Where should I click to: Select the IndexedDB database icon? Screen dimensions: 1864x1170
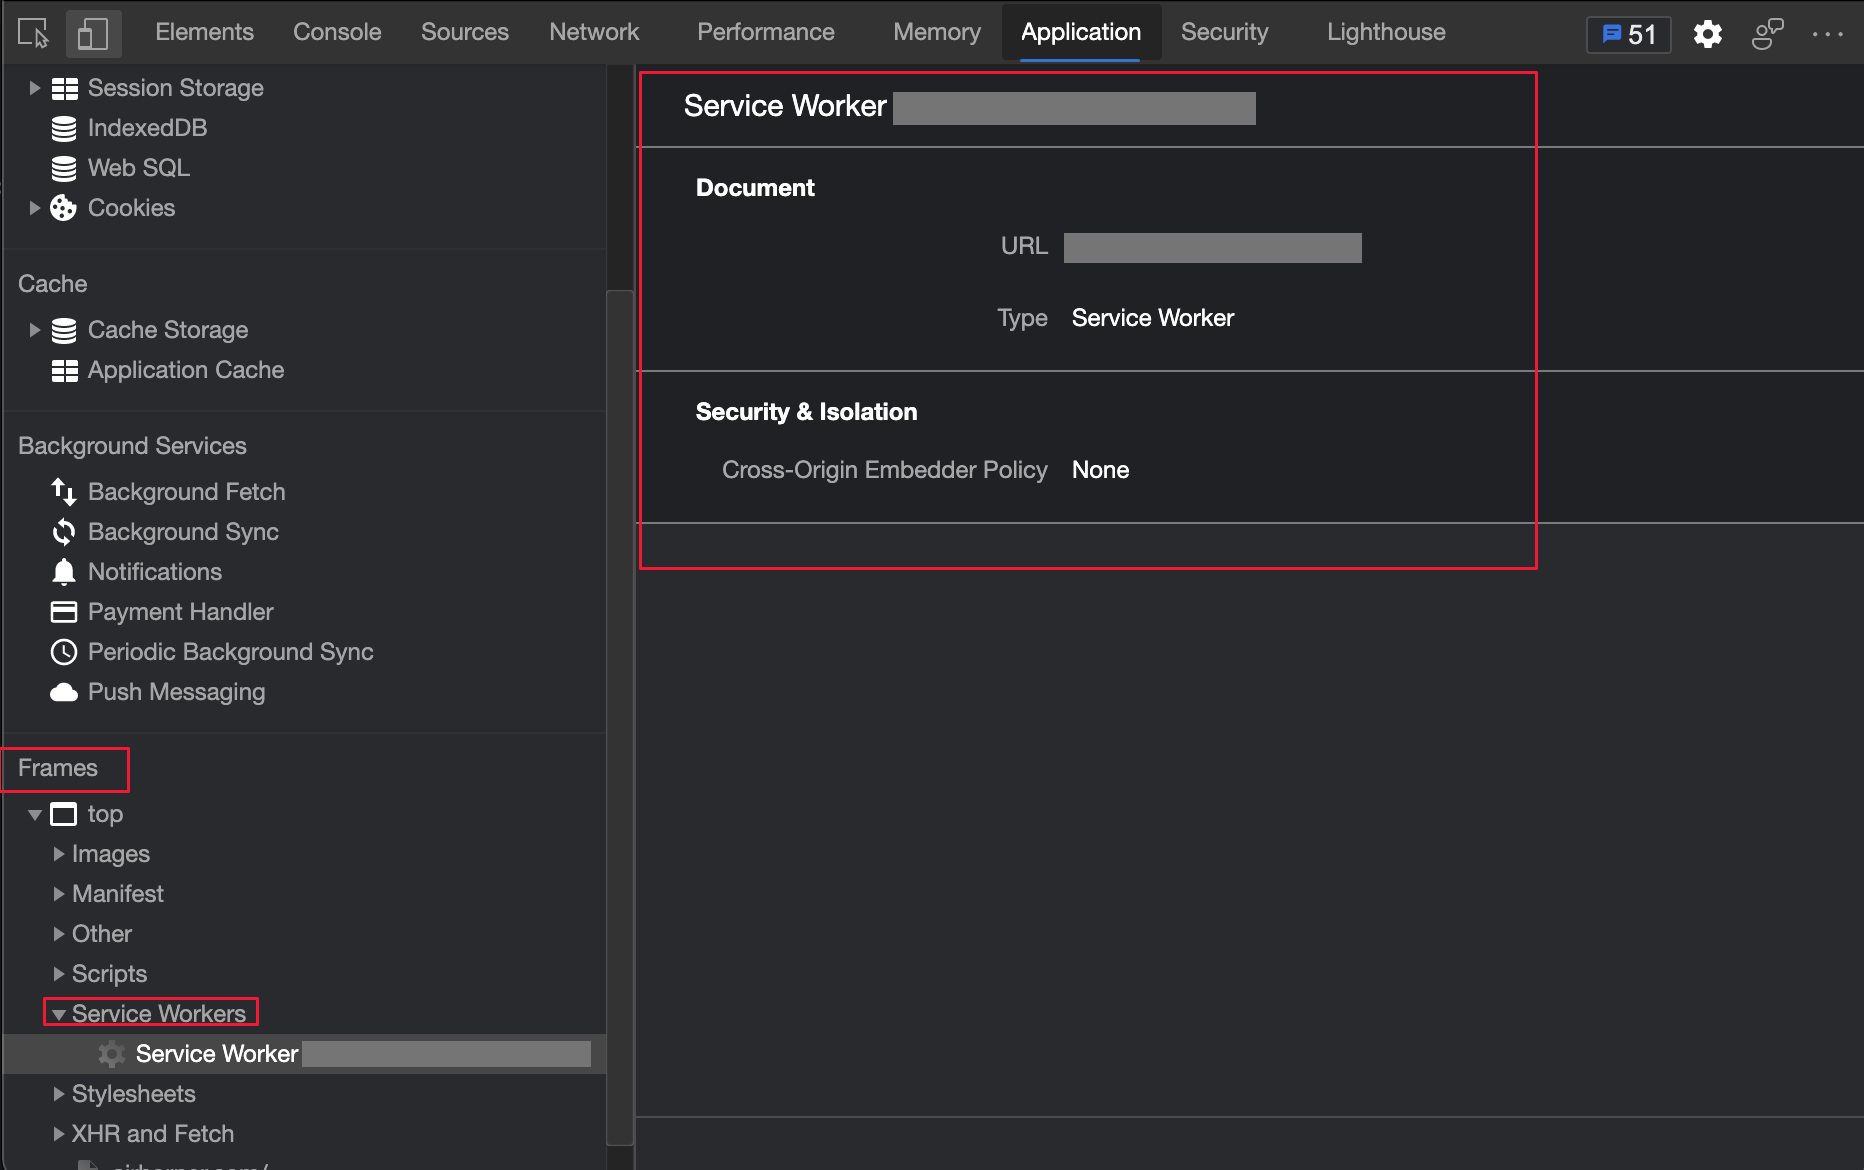[64, 128]
